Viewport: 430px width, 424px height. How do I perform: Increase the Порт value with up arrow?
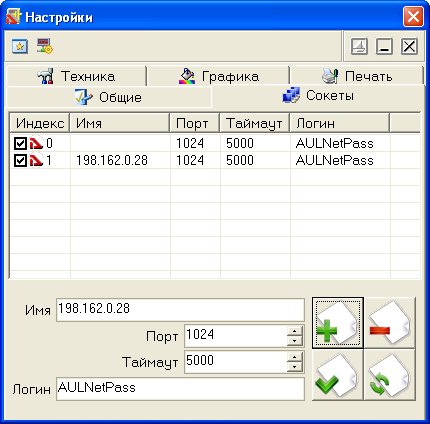click(x=294, y=331)
